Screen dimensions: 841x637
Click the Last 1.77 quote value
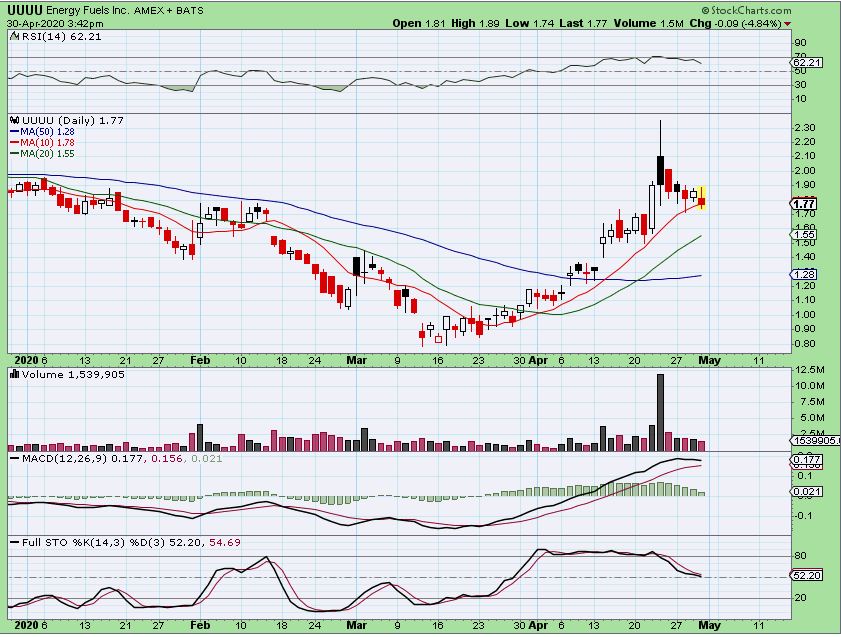(x=583, y=23)
